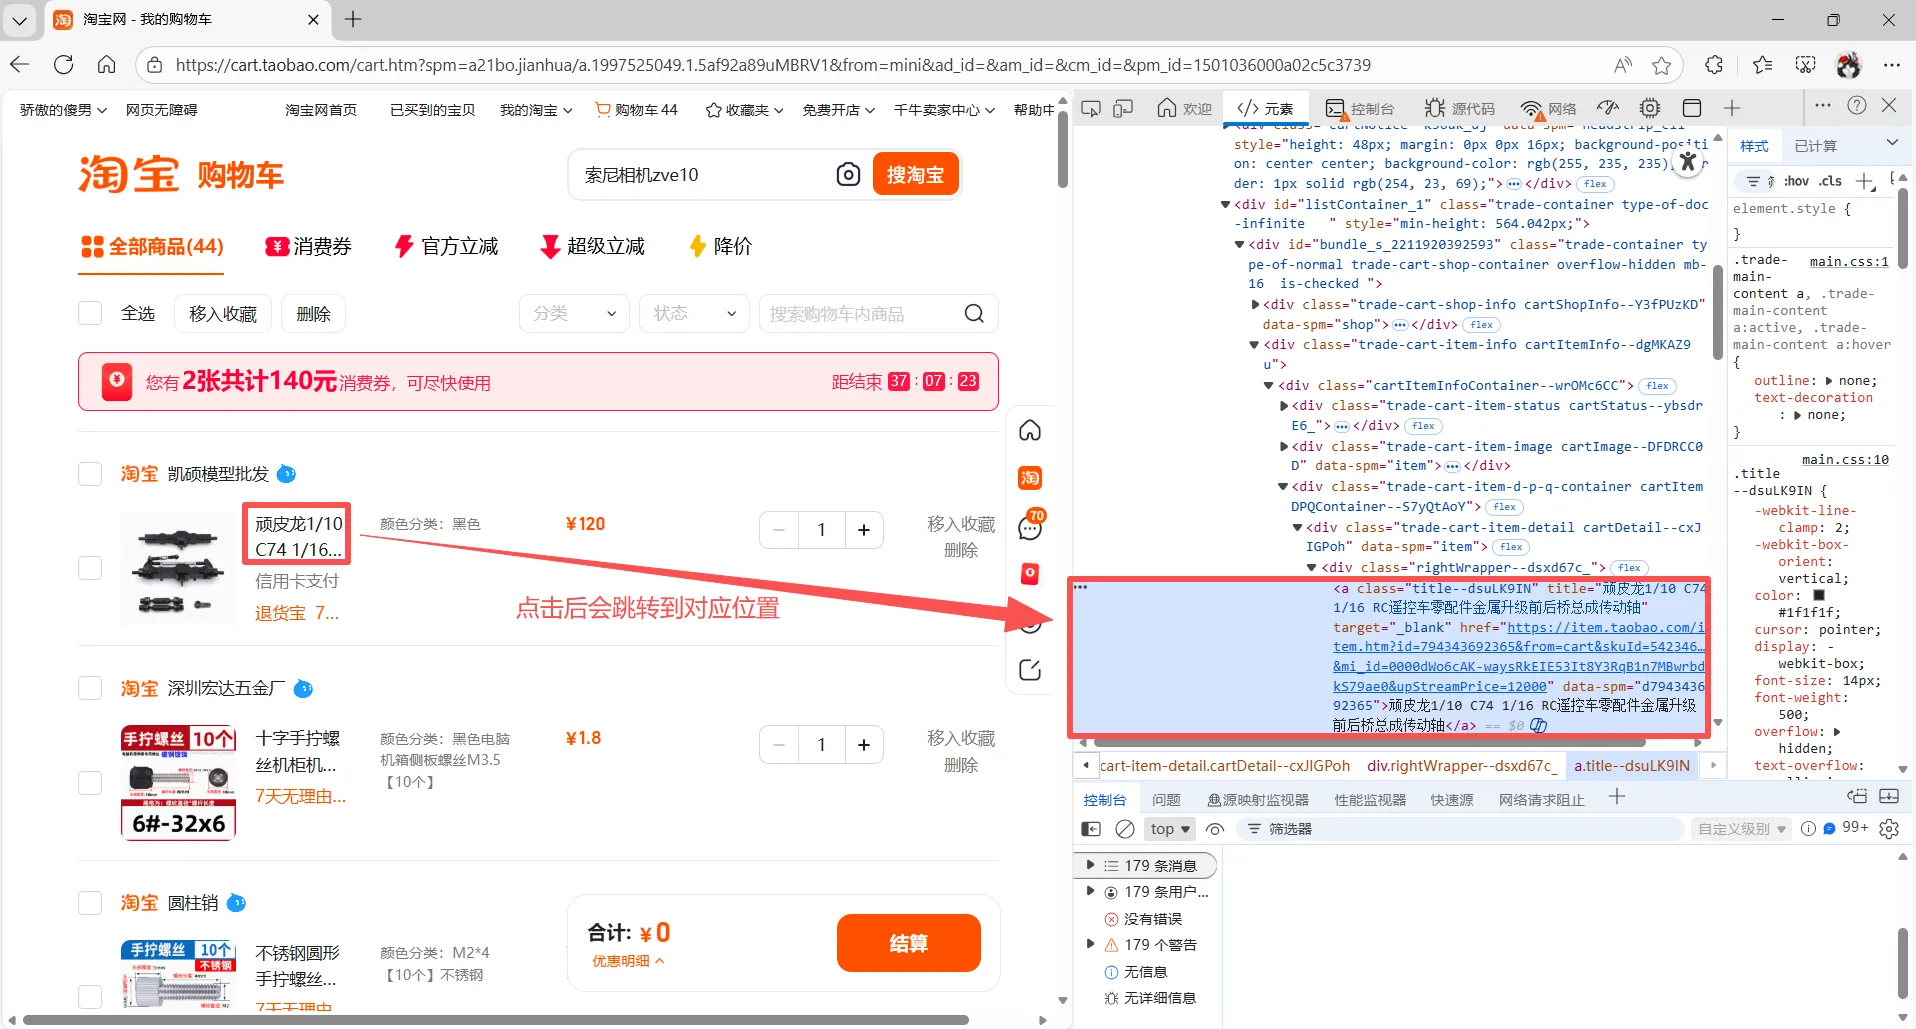Click the camera image-search icon in search bar
The width and height of the screenshot is (1916, 1029).
pyautogui.click(x=850, y=174)
